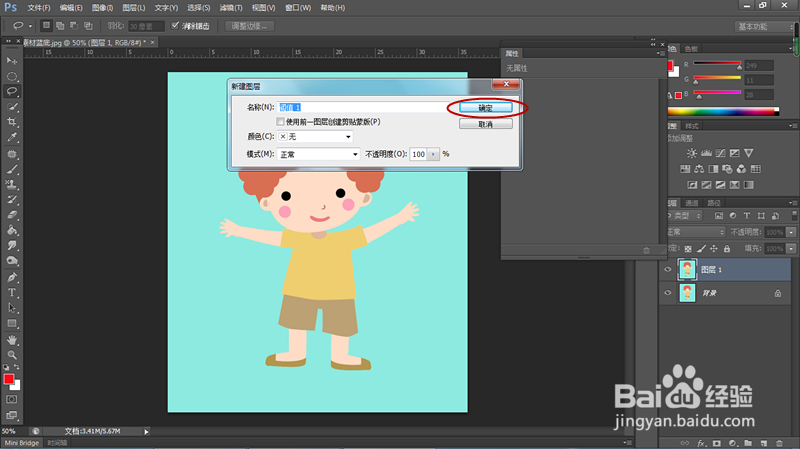The image size is (800, 449).
Task: Select the Brush tool
Action: pos(12,169)
